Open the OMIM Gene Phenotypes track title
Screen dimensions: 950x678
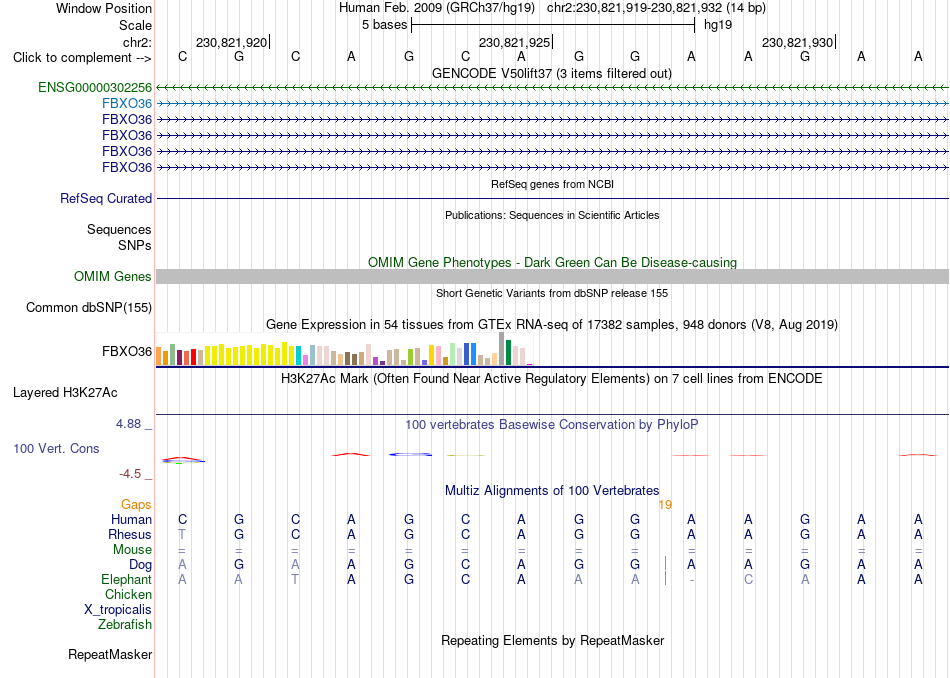coord(552,262)
